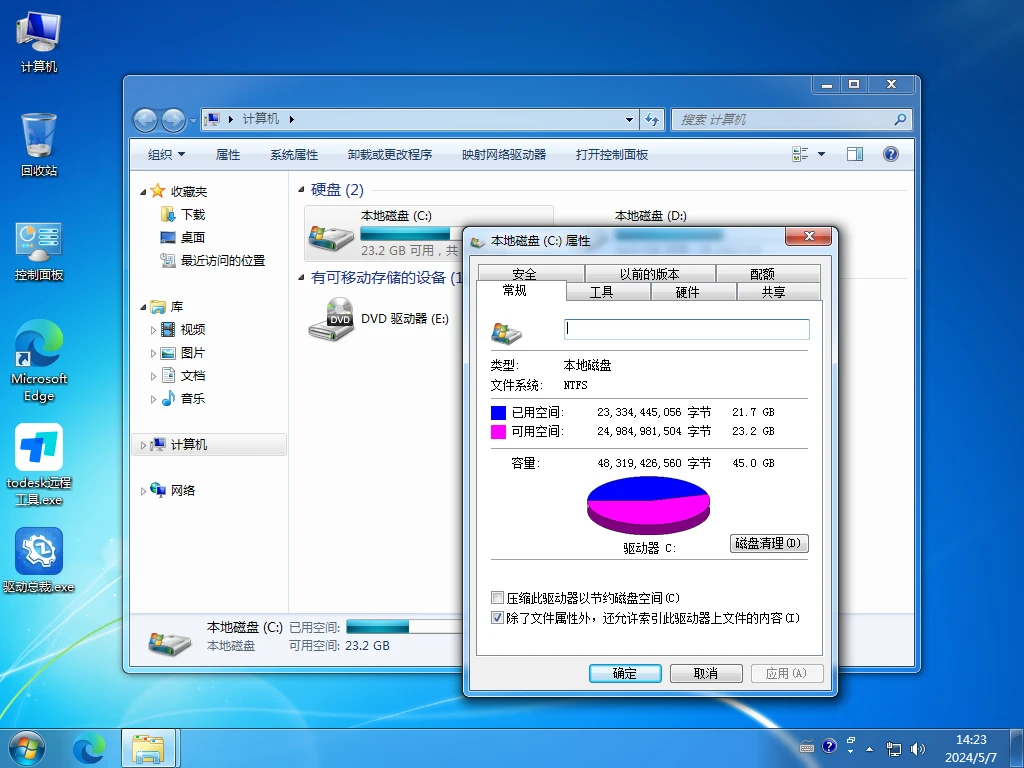Screen dimensions: 1024x768
Task: Open Edge from the taskbar
Action: pos(88,749)
